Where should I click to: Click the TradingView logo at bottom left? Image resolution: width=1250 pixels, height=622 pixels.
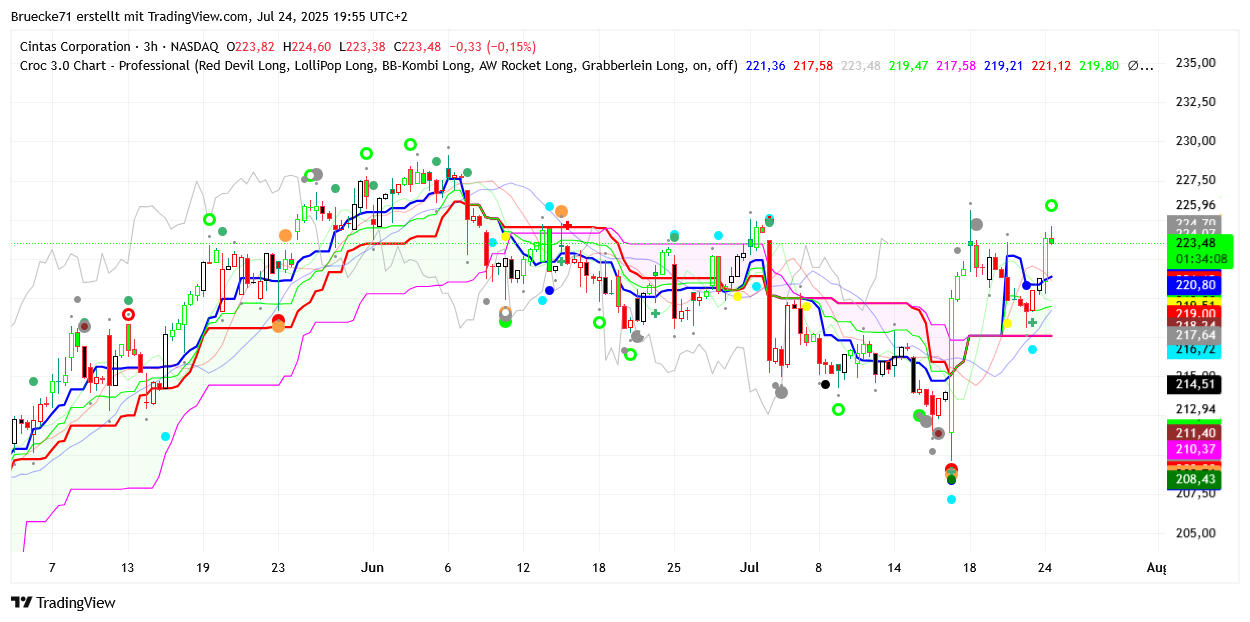(63, 603)
